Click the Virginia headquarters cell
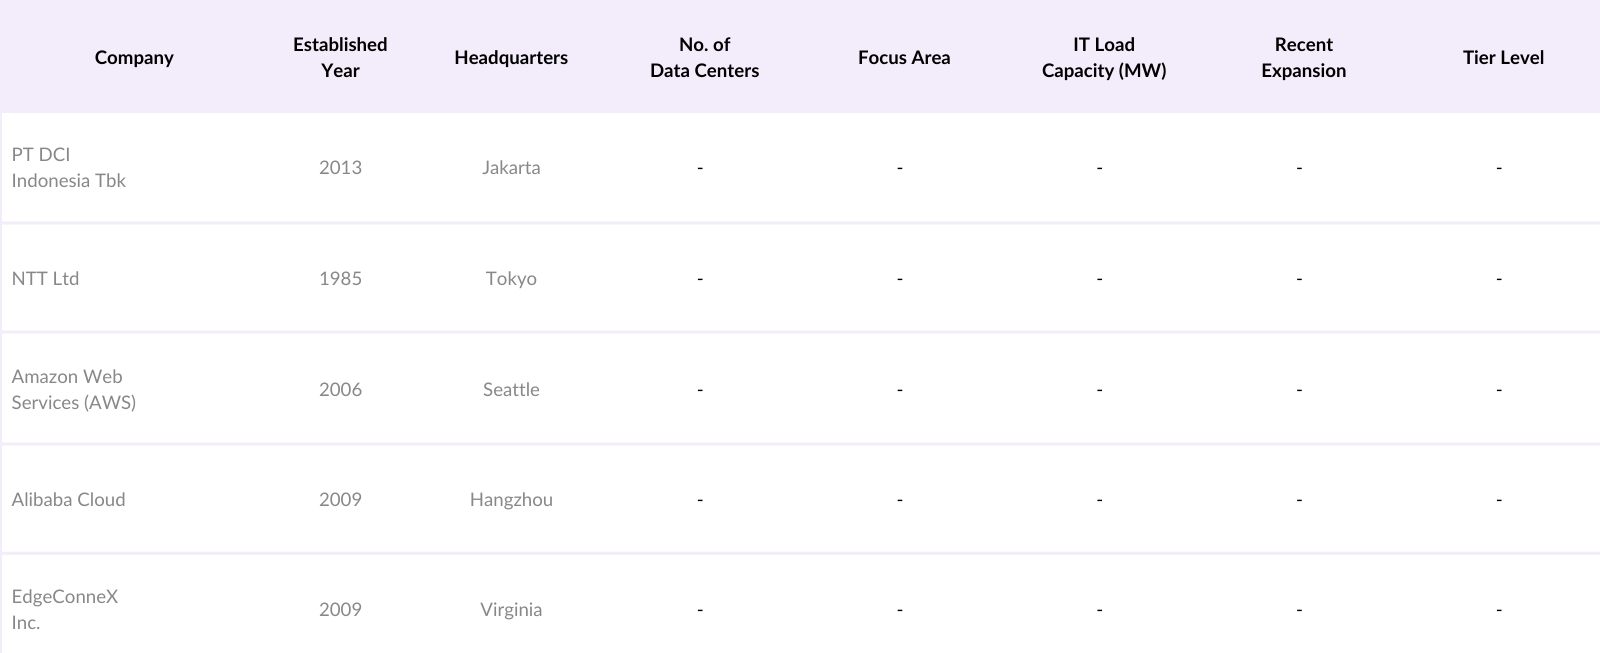 coord(511,609)
